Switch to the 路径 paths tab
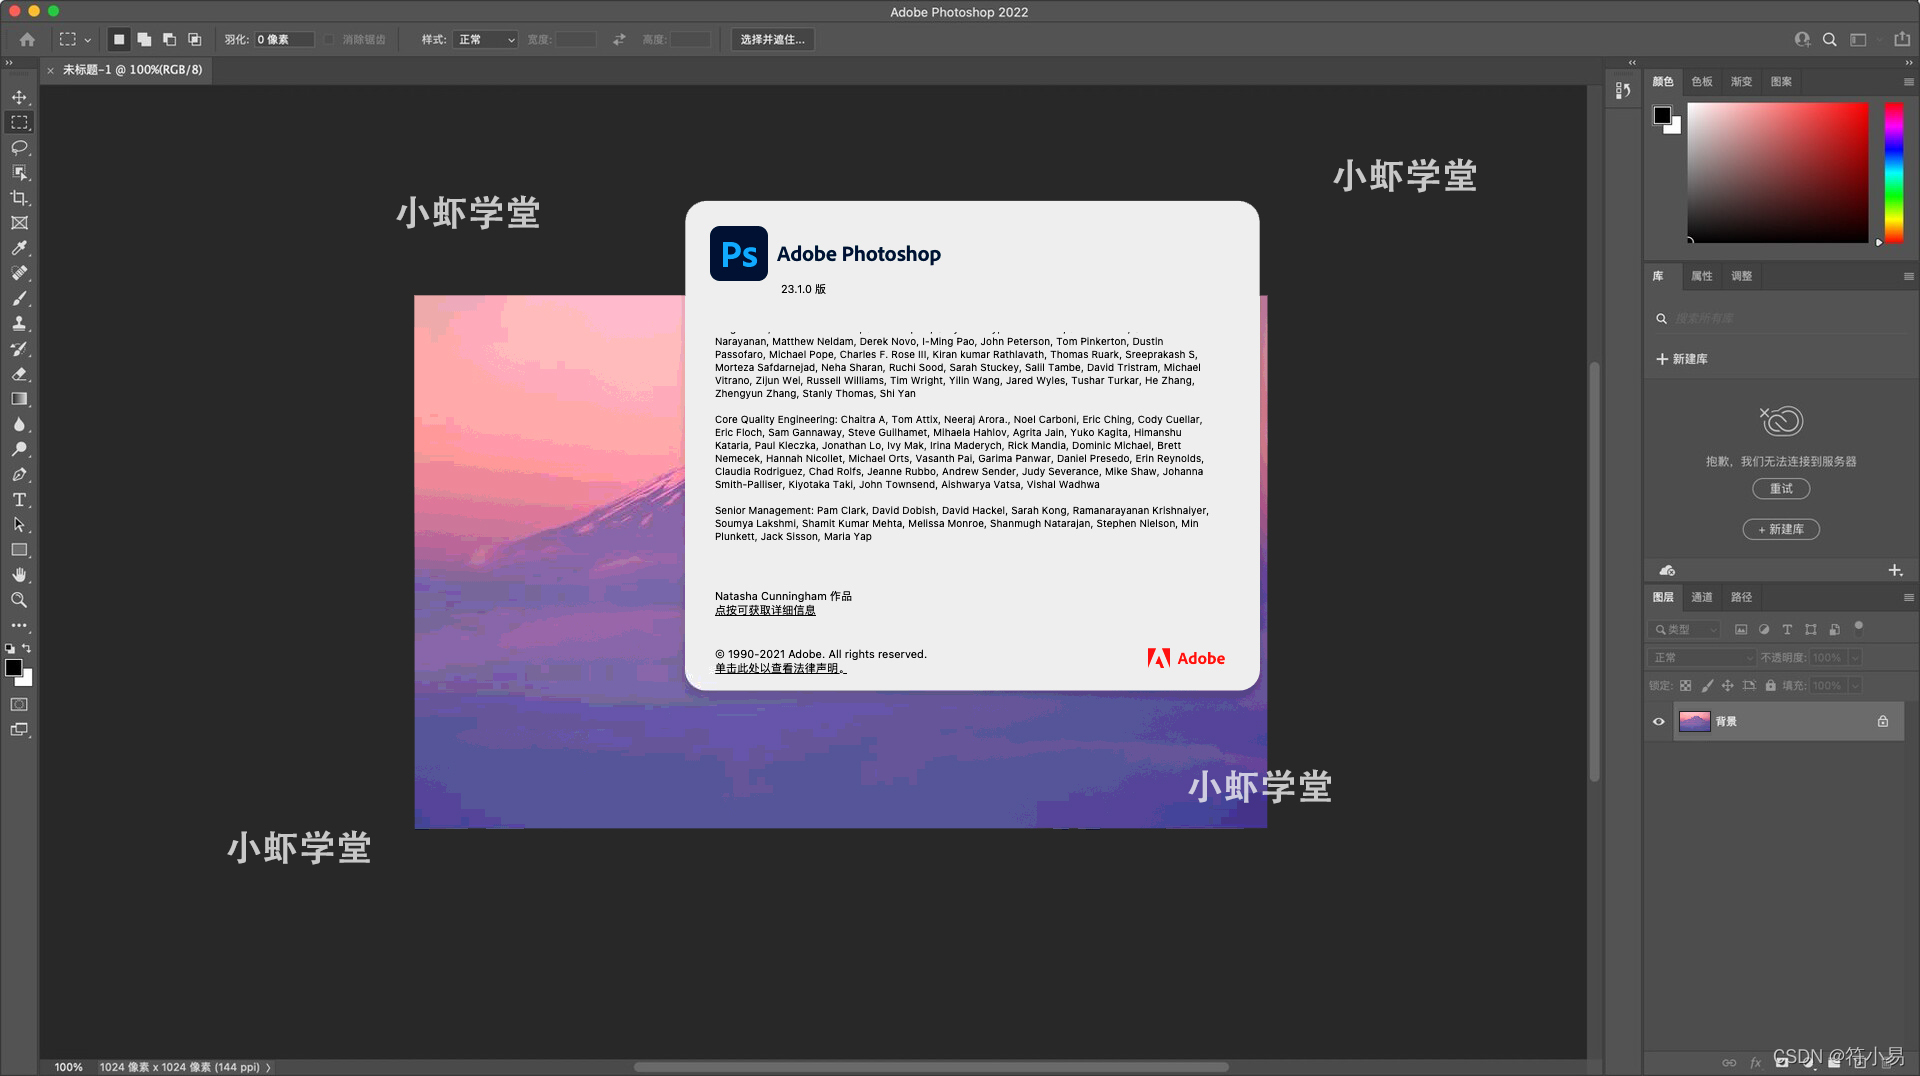 [1742, 597]
